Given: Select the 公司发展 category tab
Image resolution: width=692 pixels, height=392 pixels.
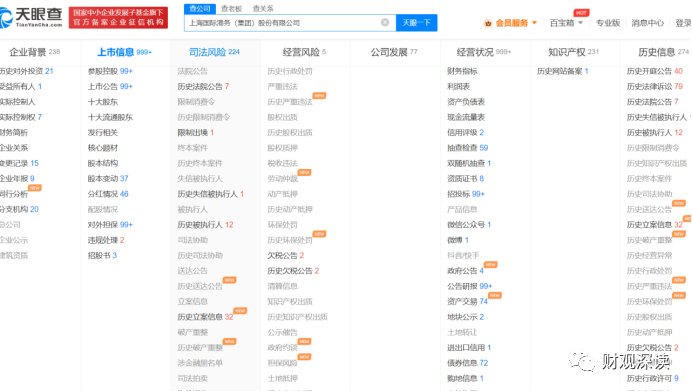Looking at the screenshot, I should point(394,52).
